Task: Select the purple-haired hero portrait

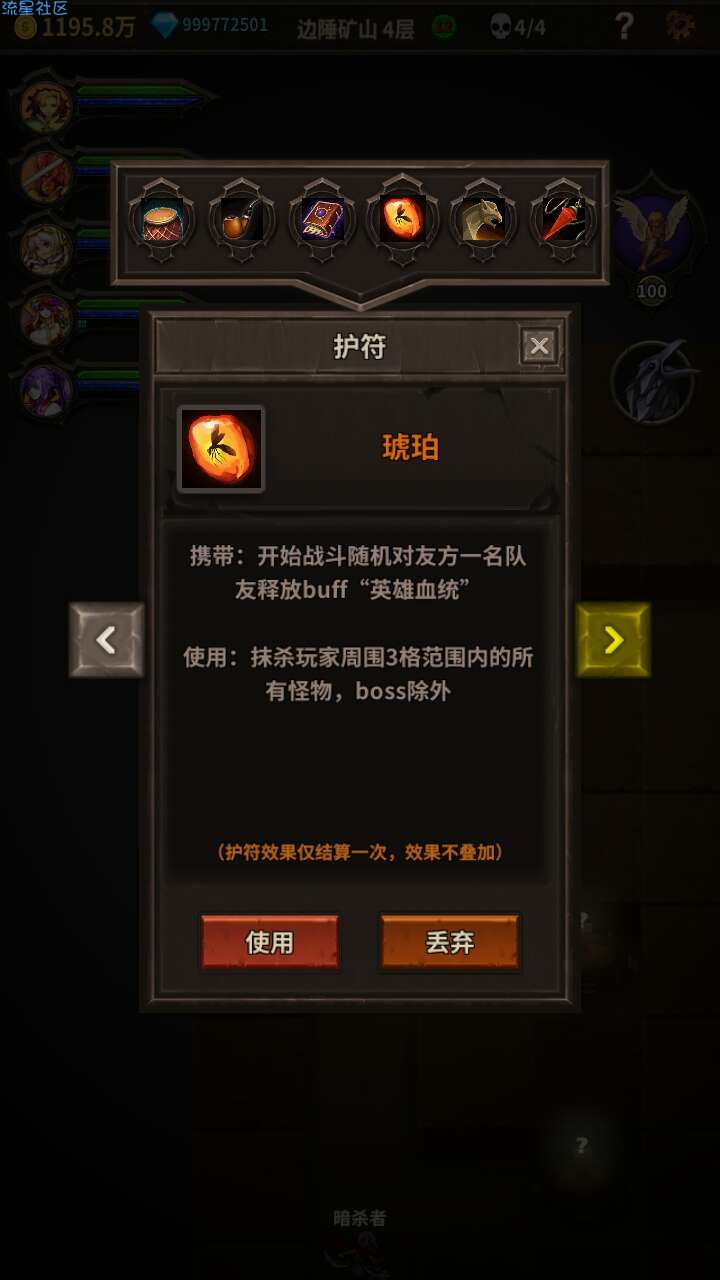Action: click(x=46, y=389)
